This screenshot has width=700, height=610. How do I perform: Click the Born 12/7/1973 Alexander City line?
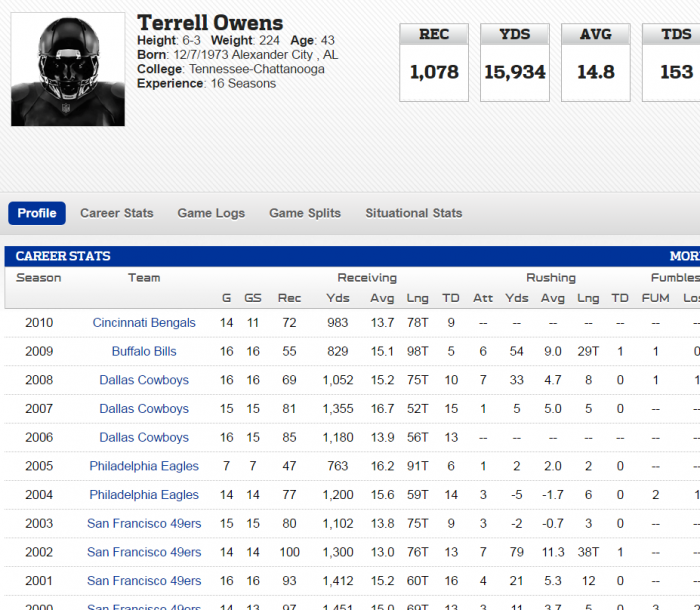(x=238, y=54)
